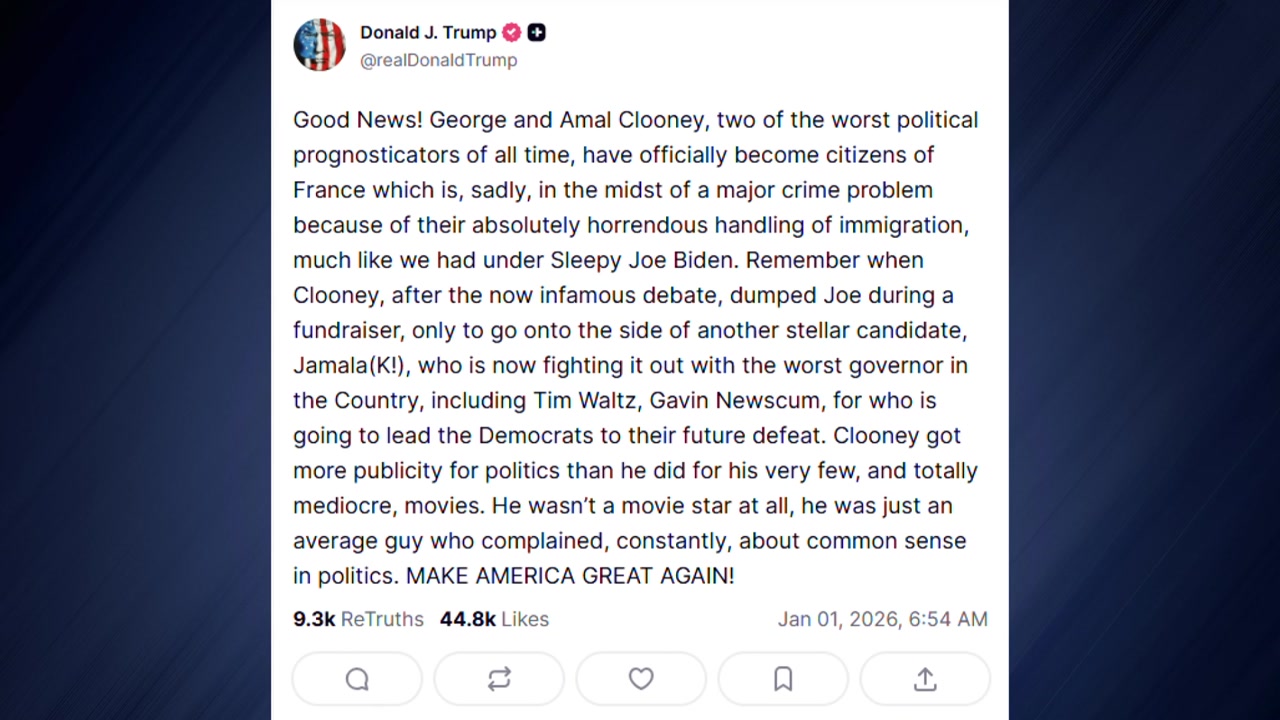Click the red verified checkmark badge
The image size is (1280, 720).
[x=512, y=33]
